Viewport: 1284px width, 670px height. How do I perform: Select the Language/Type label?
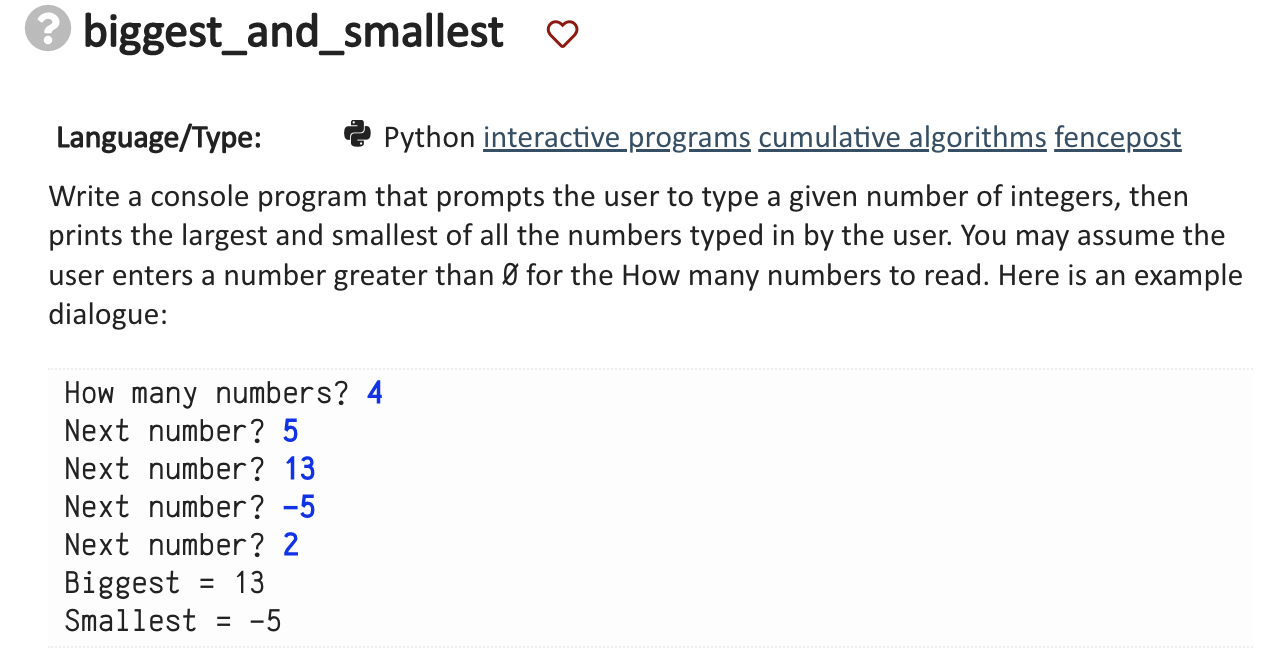point(158,137)
